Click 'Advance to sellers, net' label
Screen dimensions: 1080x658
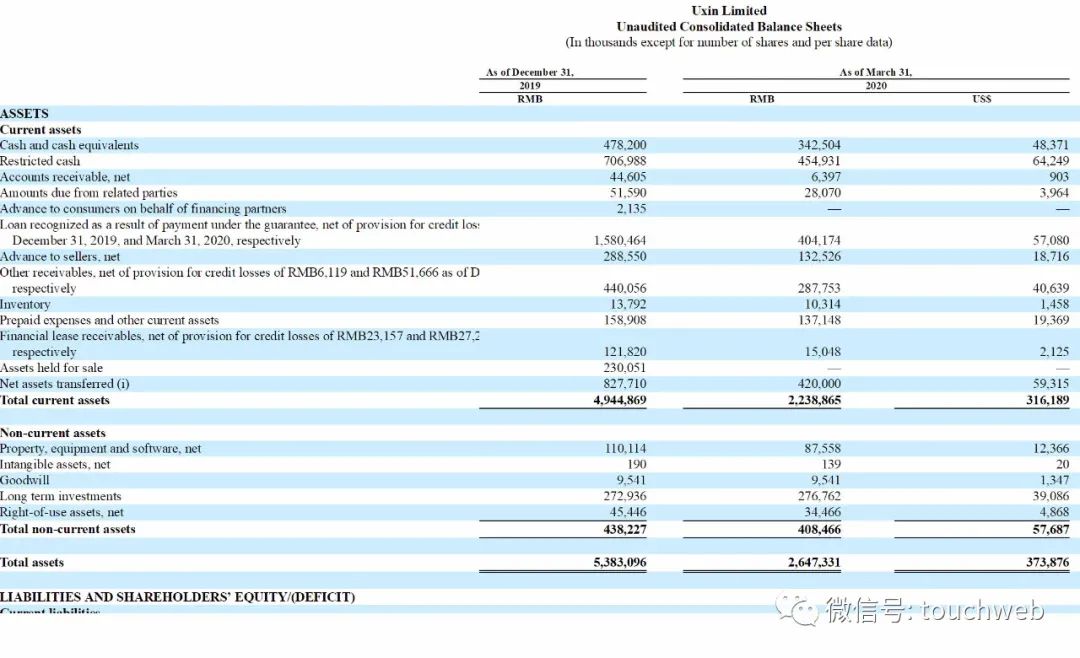60,256
